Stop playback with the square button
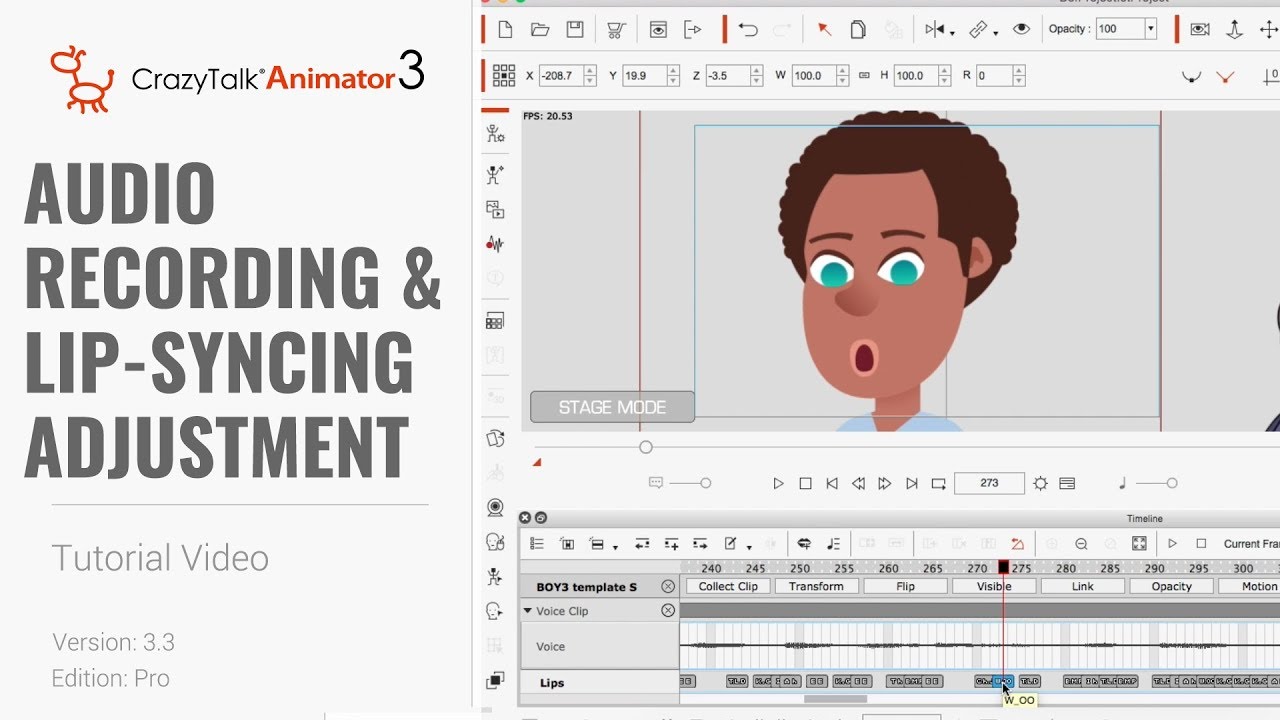The height and width of the screenshot is (720, 1280). tap(805, 483)
